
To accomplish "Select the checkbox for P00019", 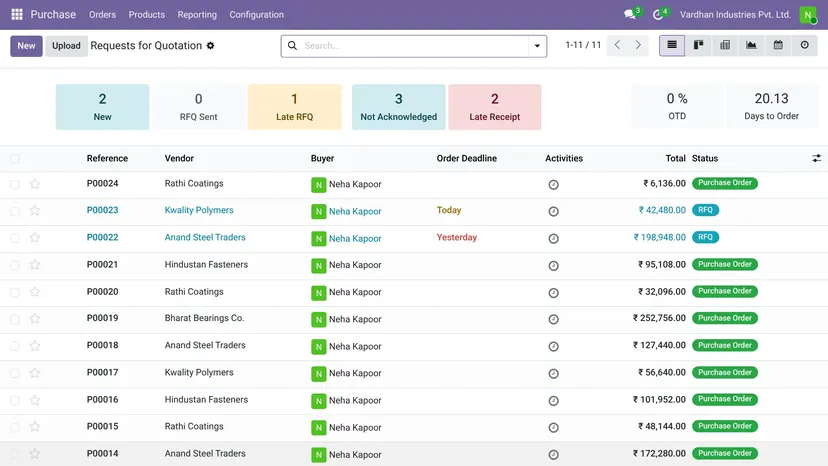I will (x=15, y=319).
